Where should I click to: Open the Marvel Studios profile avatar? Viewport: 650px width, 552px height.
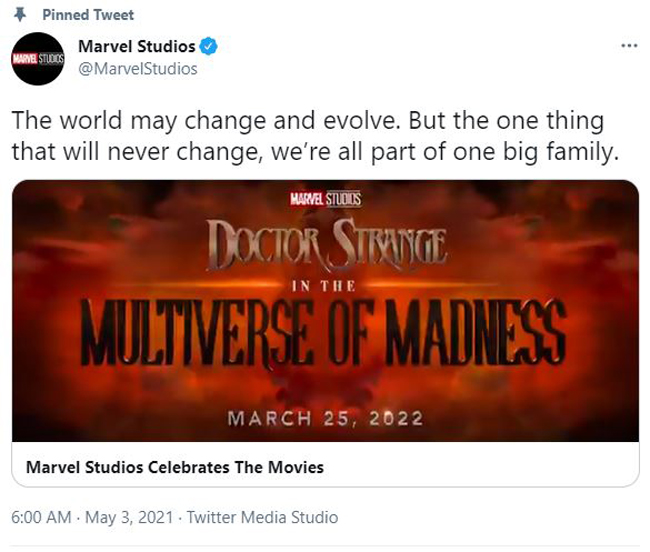point(38,58)
